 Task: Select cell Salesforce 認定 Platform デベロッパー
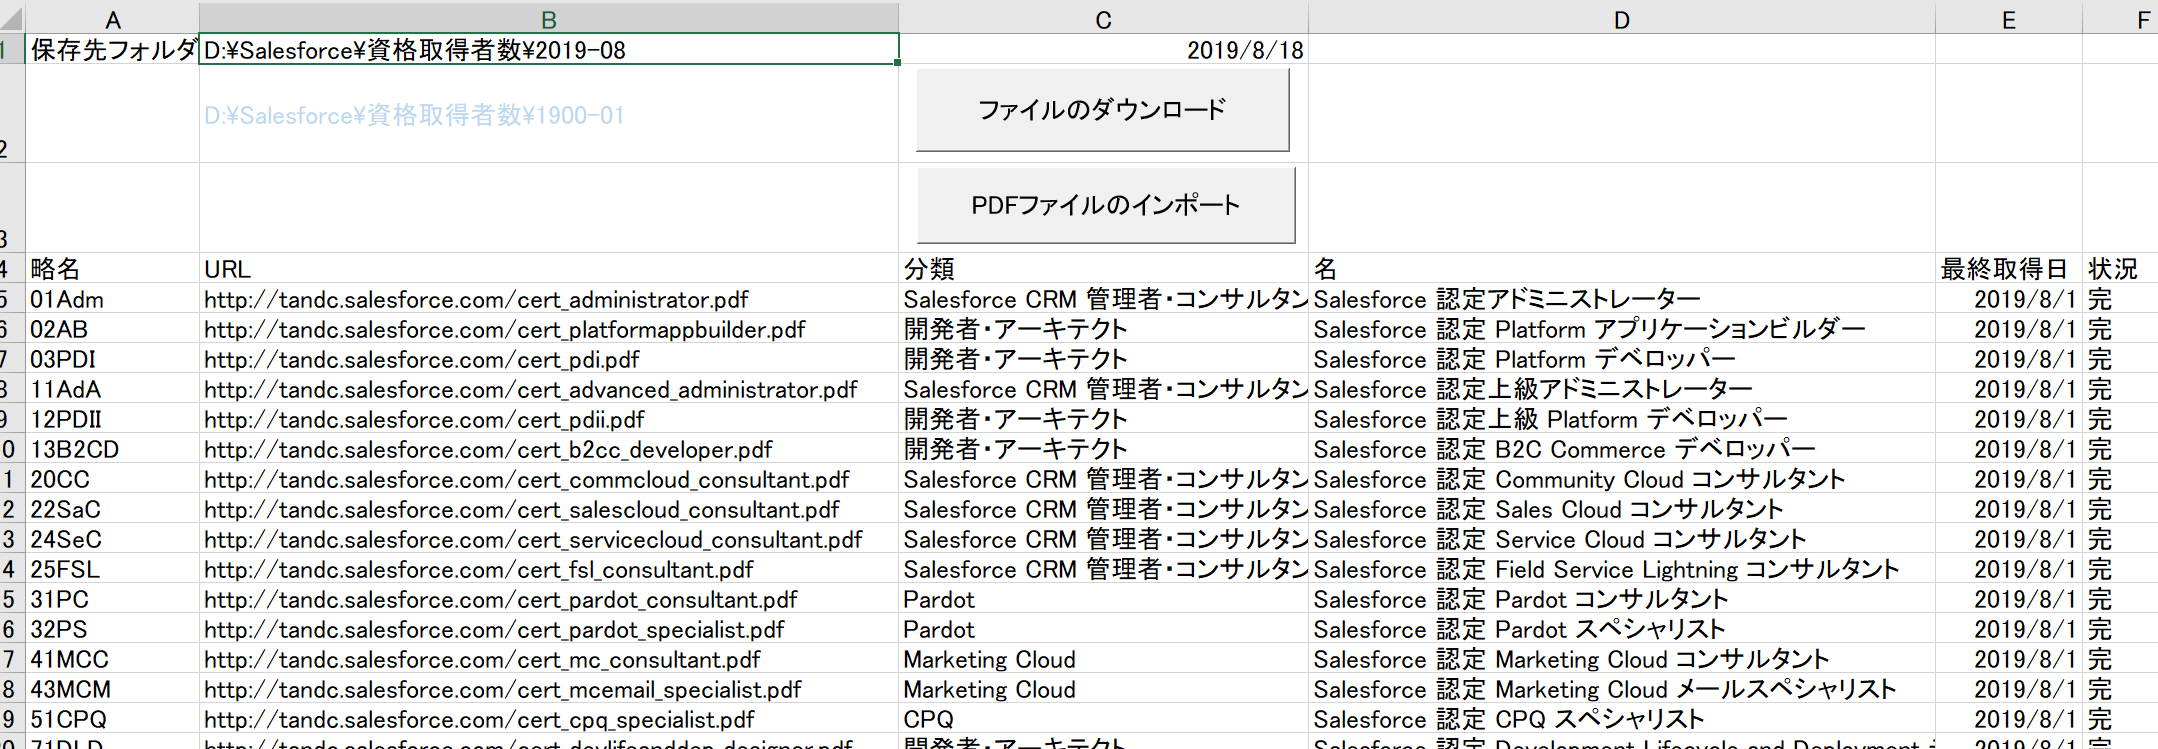pyautogui.click(x=1621, y=358)
